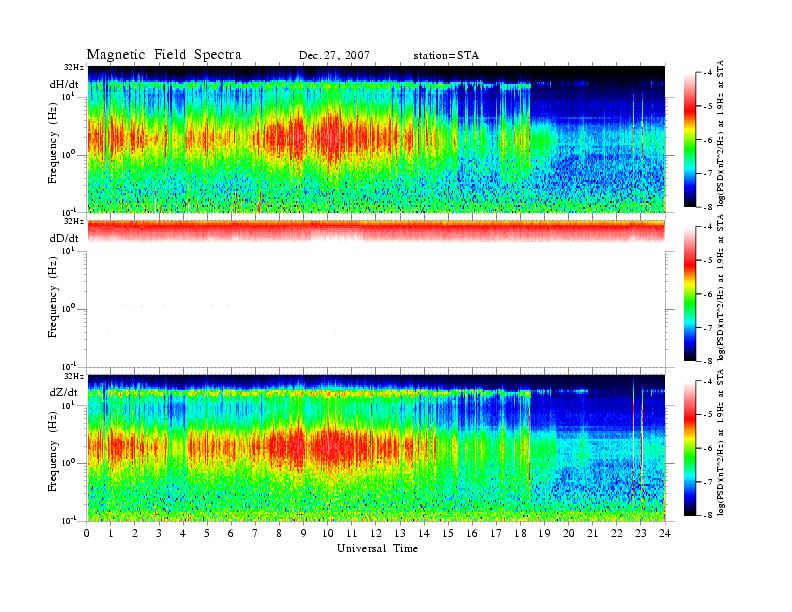
Task: Click the hour 8 tick label on time axis
Action: click(279, 533)
